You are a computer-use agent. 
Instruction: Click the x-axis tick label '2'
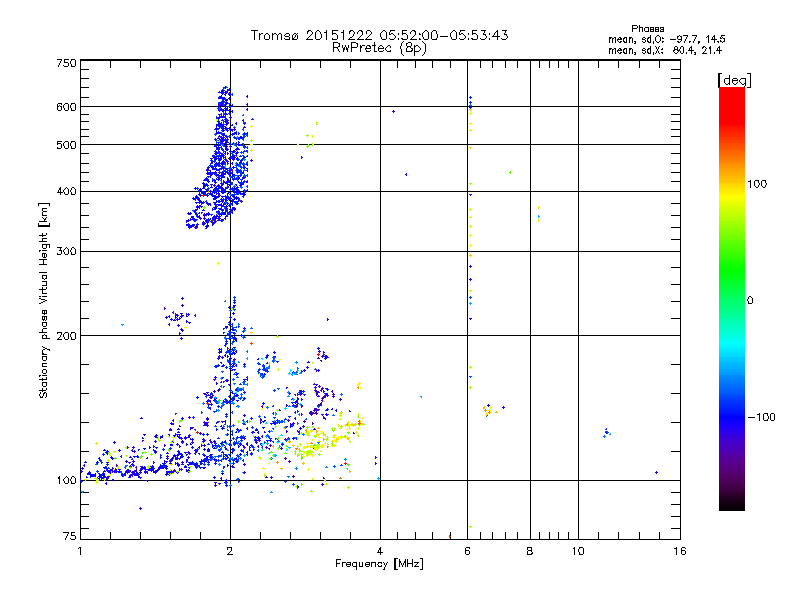(230, 551)
